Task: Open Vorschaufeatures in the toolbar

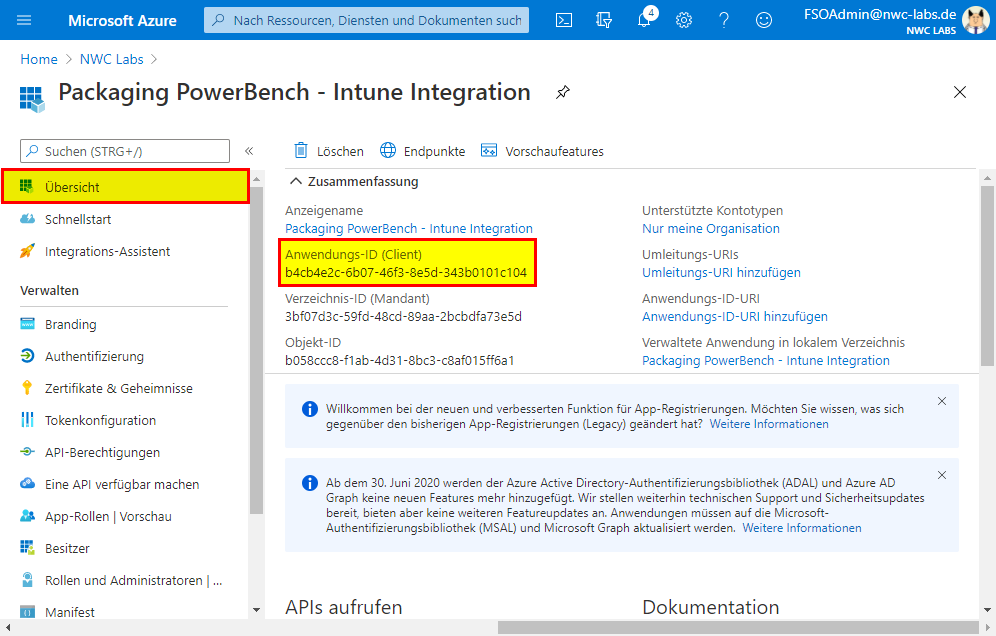Action: pyautogui.click(x=542, y=151)
